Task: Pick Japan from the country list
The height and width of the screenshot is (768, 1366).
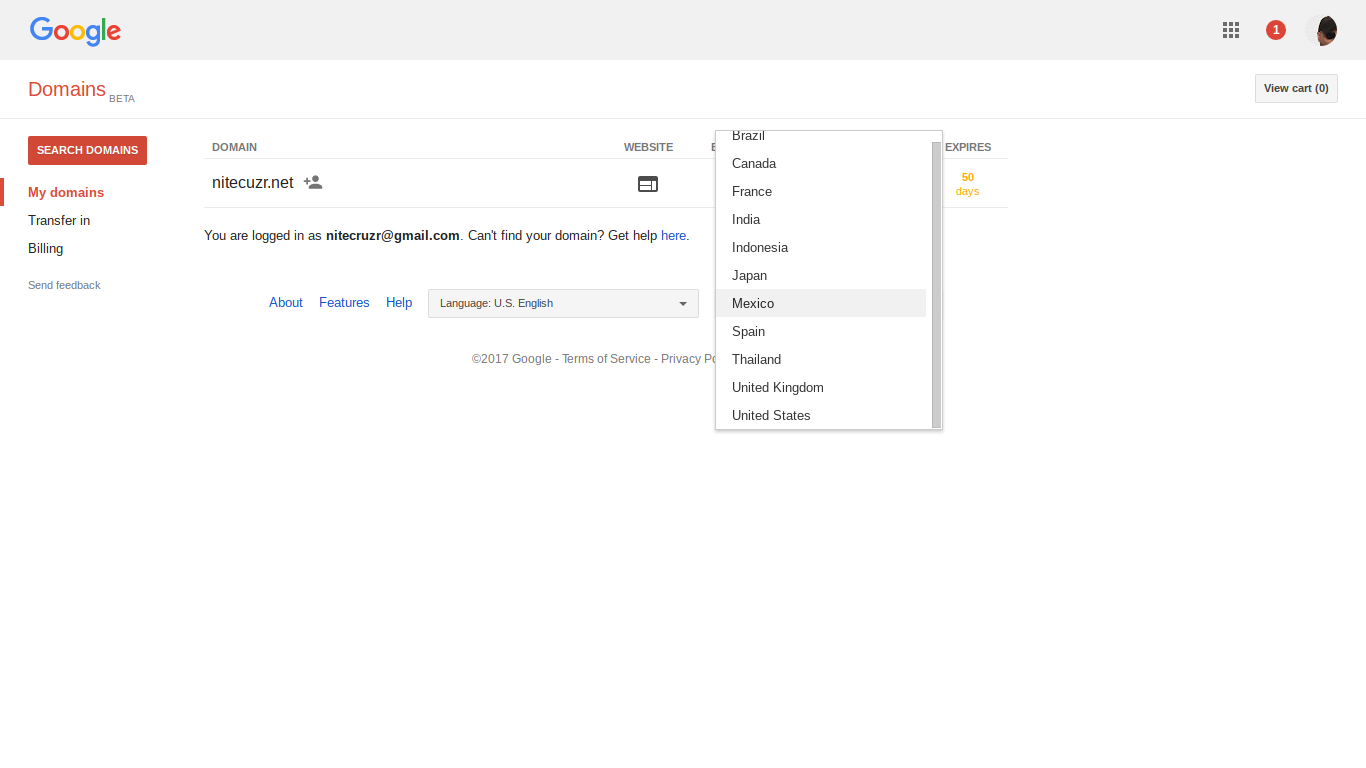Action: point(821,275)
